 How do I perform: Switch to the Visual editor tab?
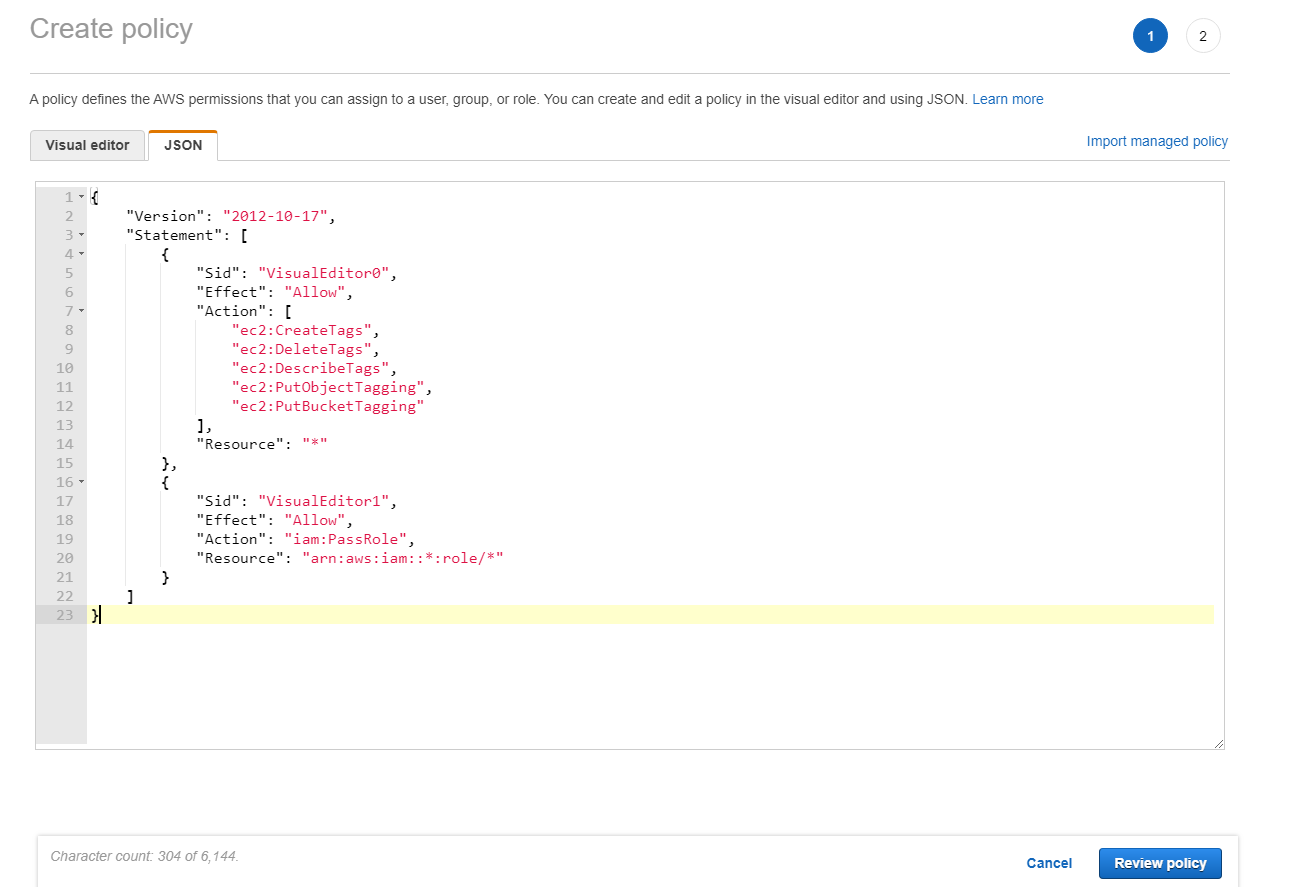coord(87,145)
